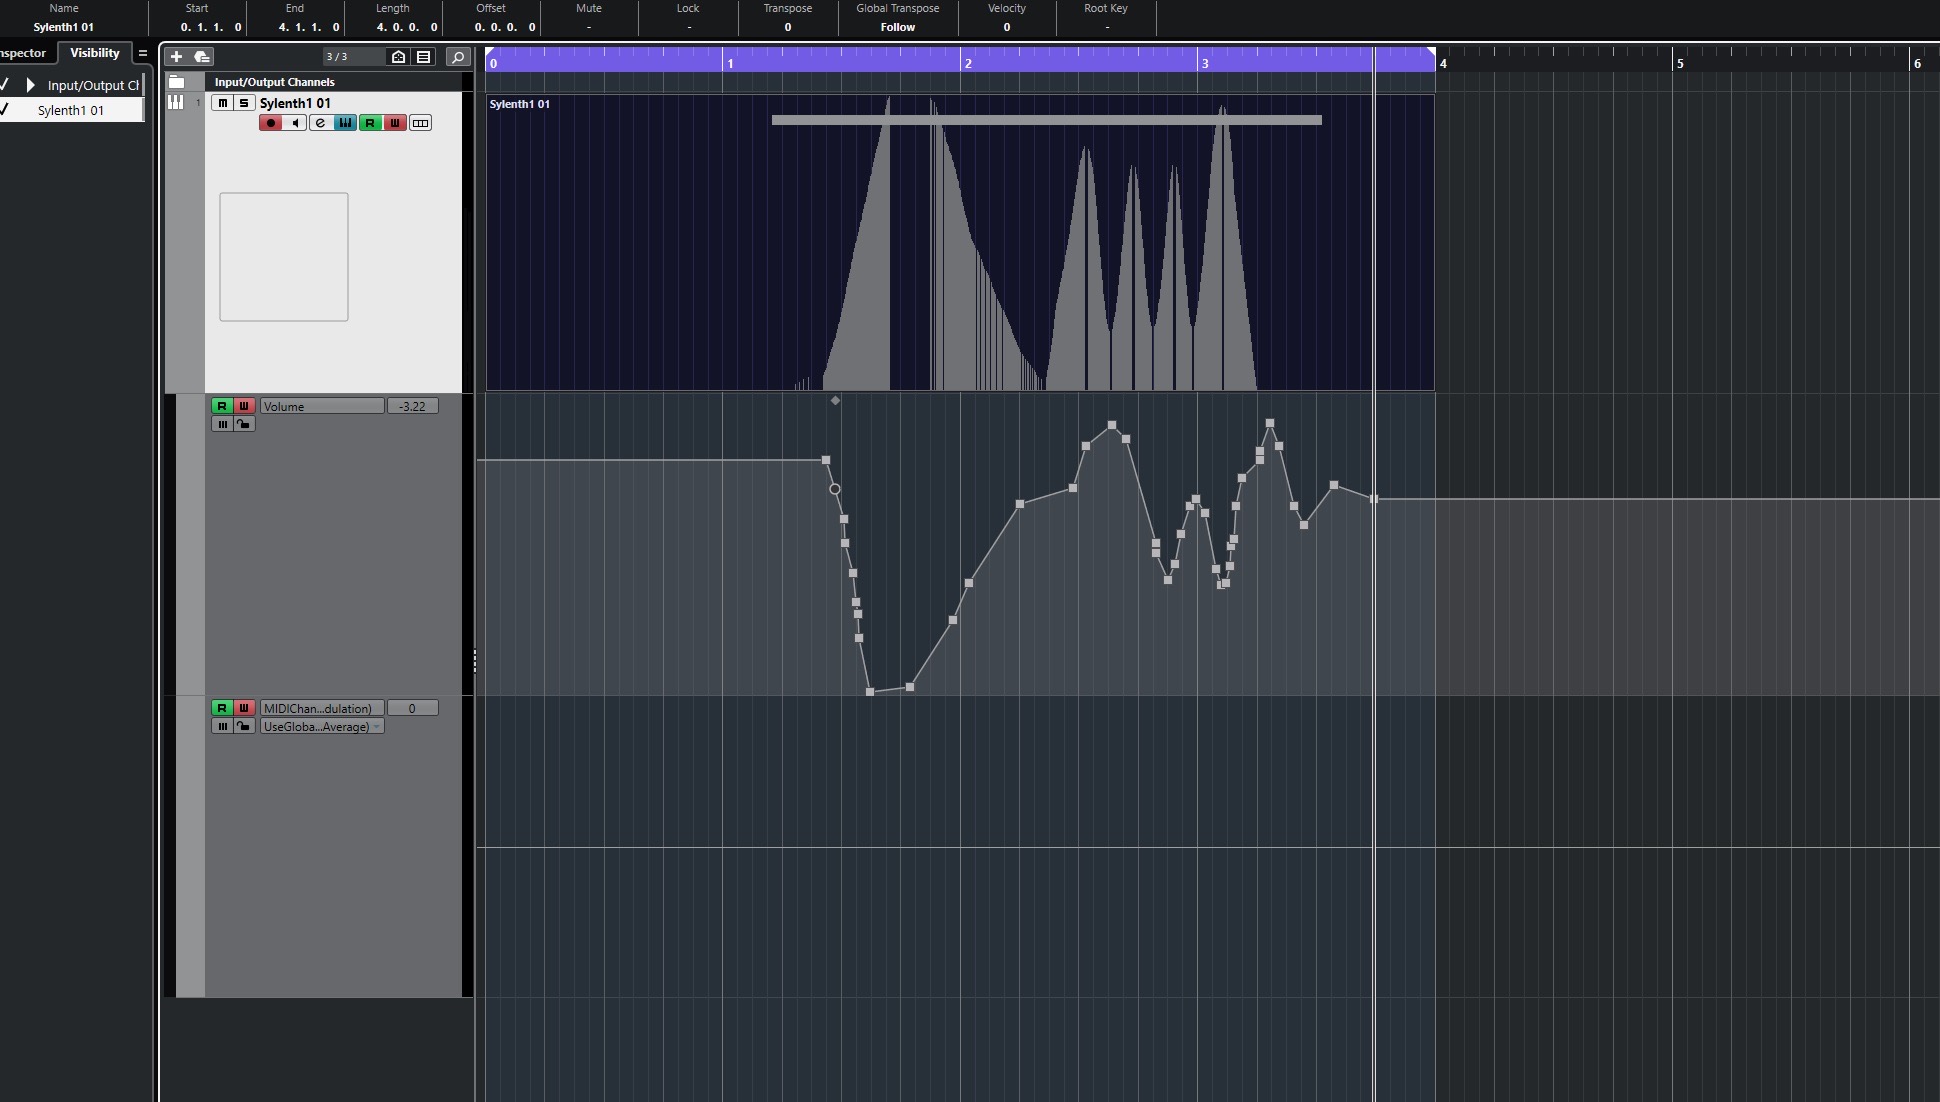Solo the Sylenth1 01 track
The image size is (1940, 1102).
point(244,103)
